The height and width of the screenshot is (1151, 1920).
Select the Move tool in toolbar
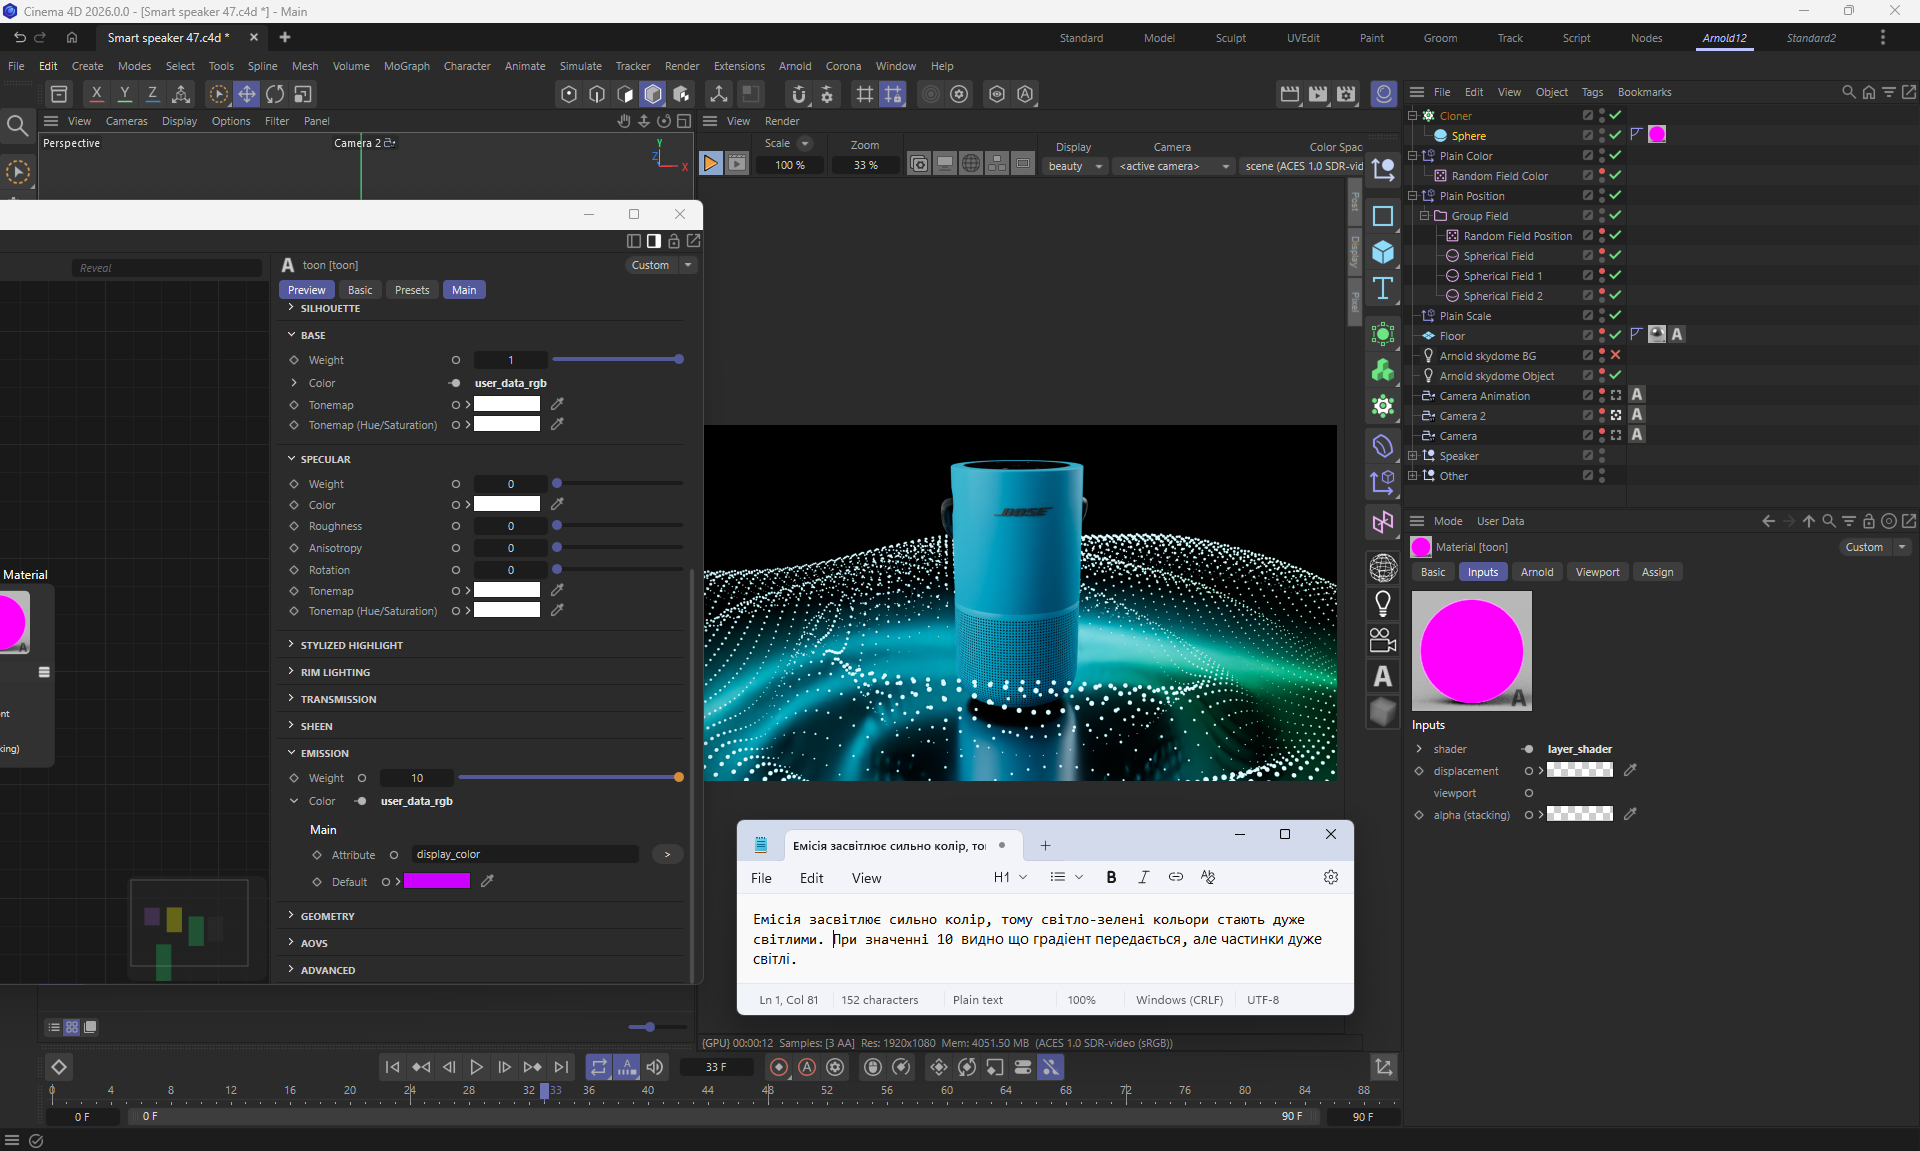pyautogui.click(x=246, y=94)
